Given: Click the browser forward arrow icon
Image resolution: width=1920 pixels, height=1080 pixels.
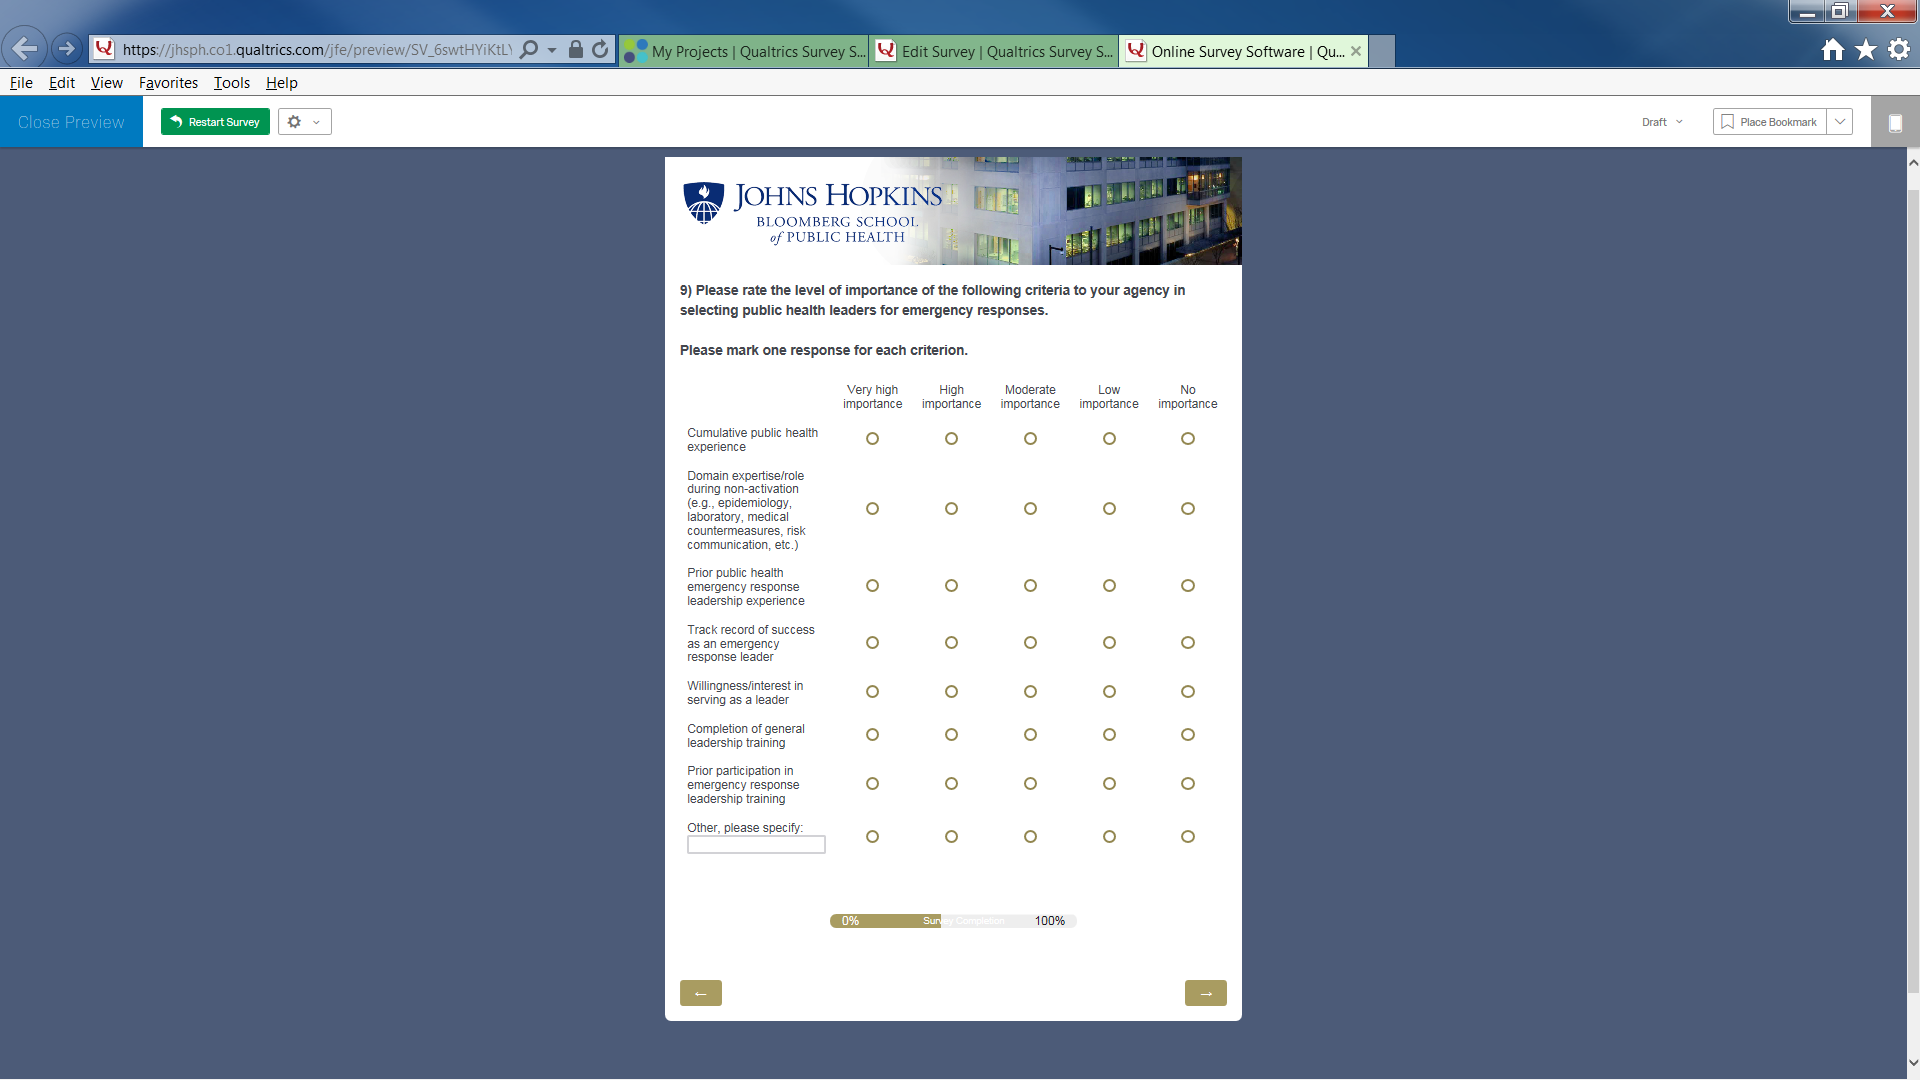Looking at the screenshot, I should pyautogui.click(x=66, y=48).
